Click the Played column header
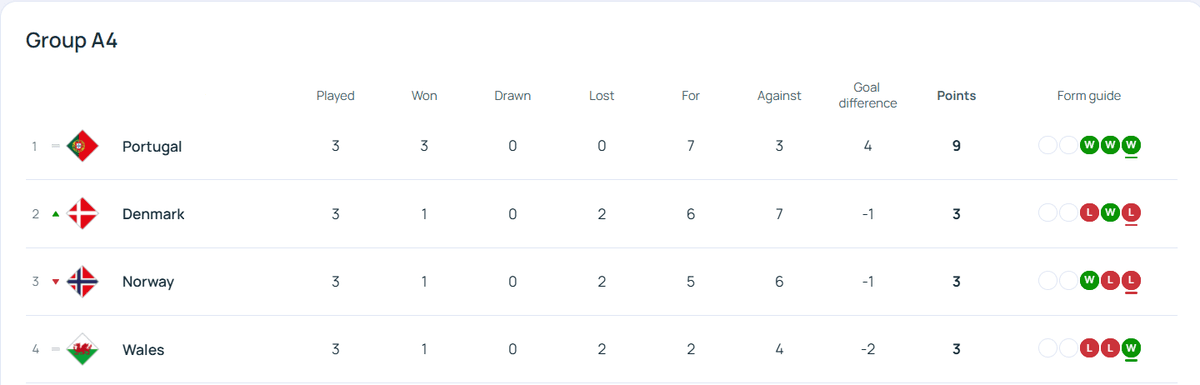The width and height of the screenshot is (1200, 385). pos(335,96)
